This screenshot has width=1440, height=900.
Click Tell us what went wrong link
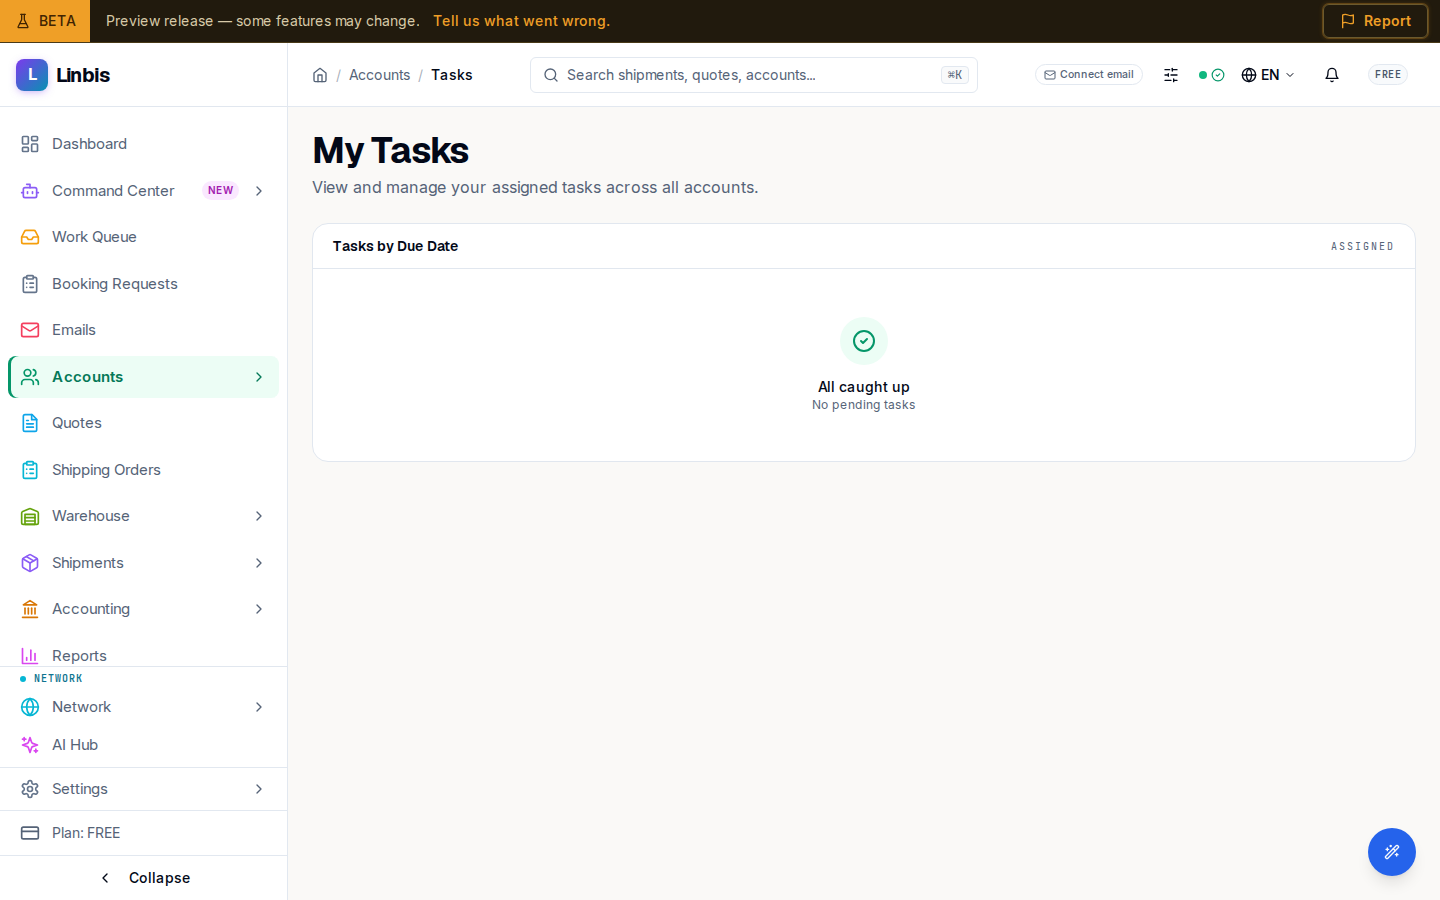521,21
